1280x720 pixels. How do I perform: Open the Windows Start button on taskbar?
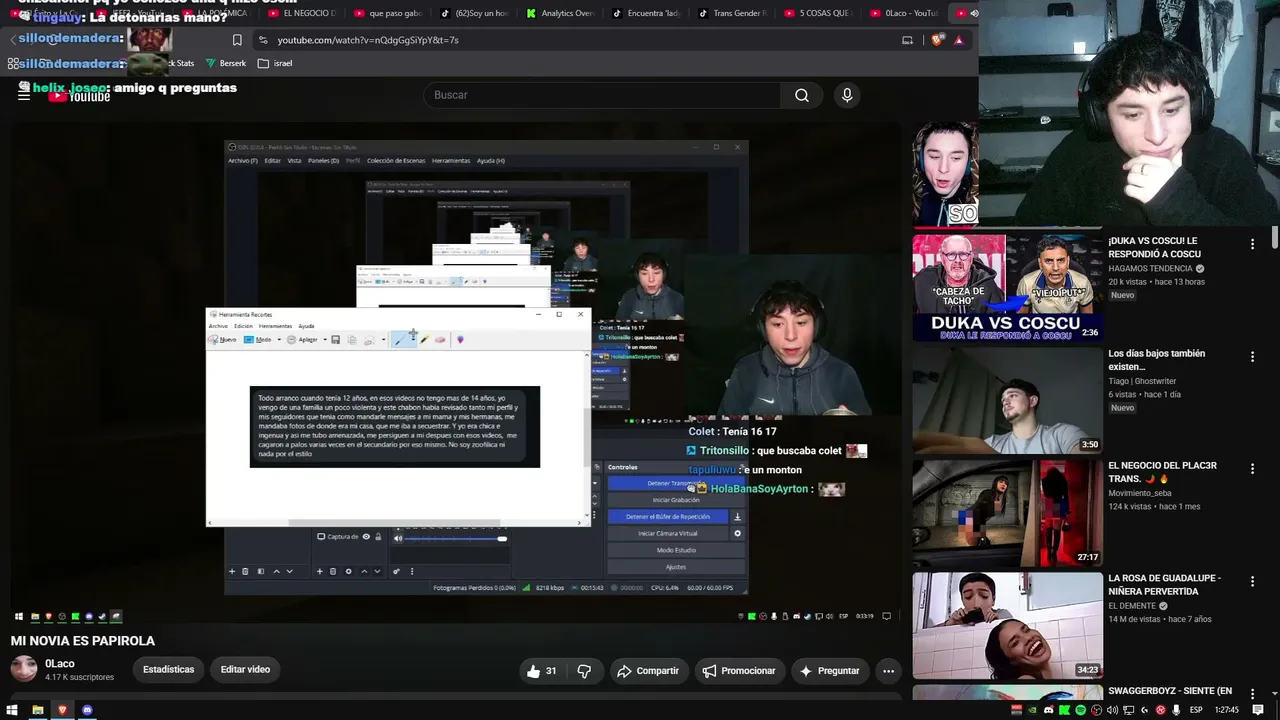12,710
